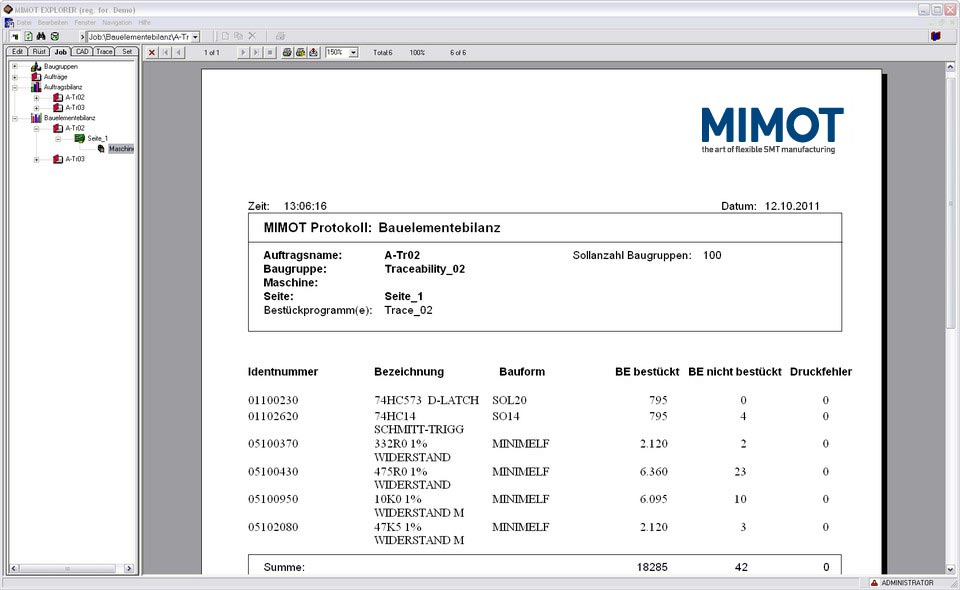The image size is (960, 590).
Task: Click the SOL20 Bauform value
Action: 509,400
